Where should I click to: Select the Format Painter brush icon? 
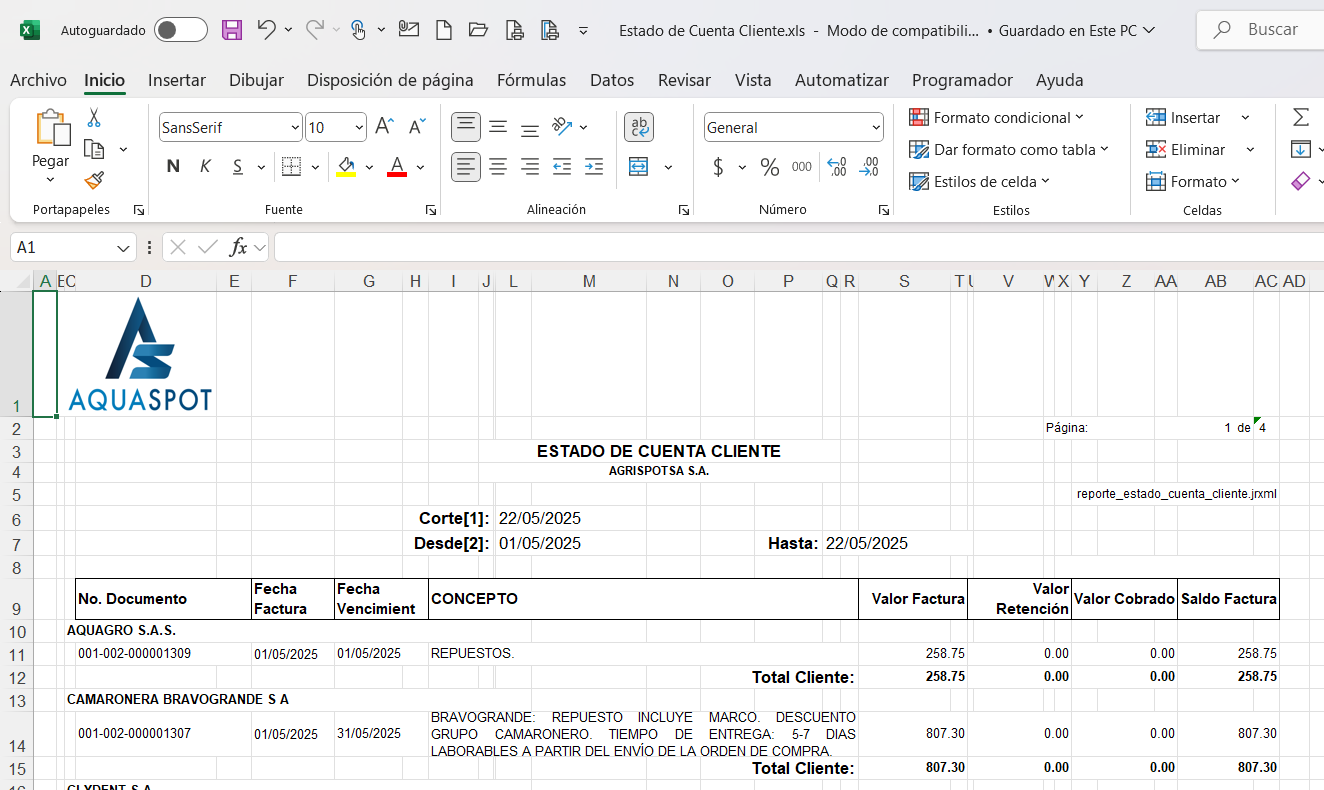(94, 180)
